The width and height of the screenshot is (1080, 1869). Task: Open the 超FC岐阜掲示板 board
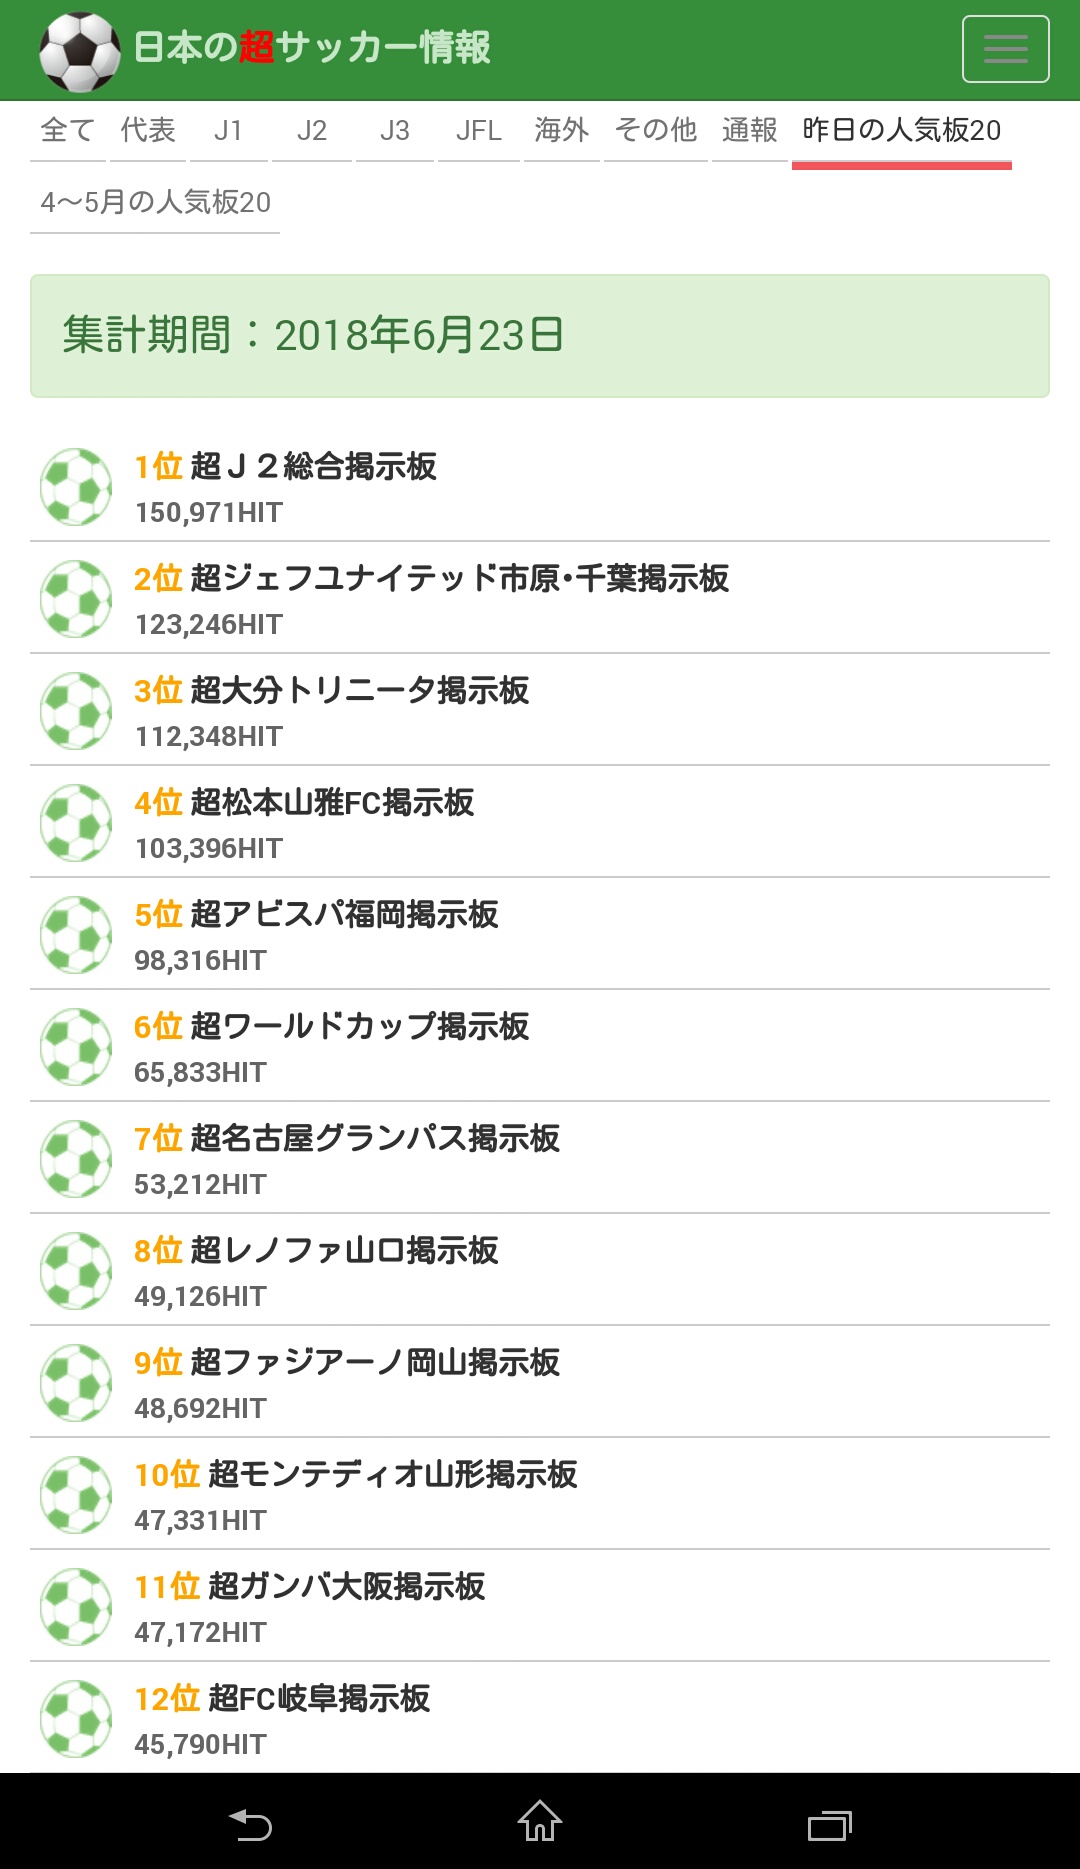click(319, 1699)
